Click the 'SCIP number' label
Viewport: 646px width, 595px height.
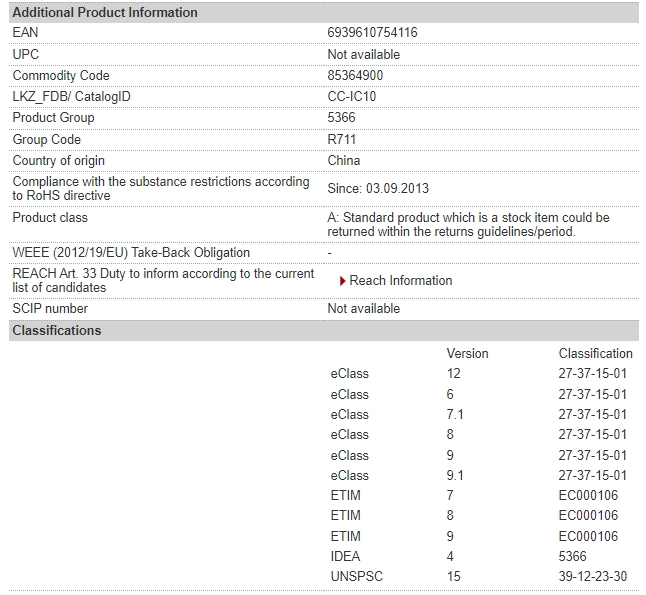point(50,308)
